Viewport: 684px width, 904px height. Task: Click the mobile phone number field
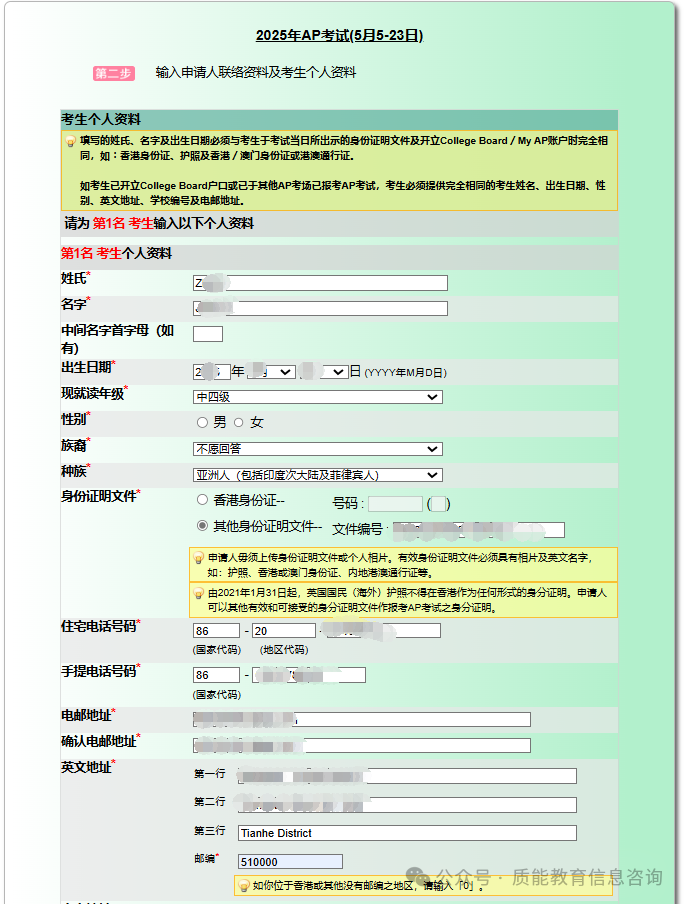(x=309, y=675)
